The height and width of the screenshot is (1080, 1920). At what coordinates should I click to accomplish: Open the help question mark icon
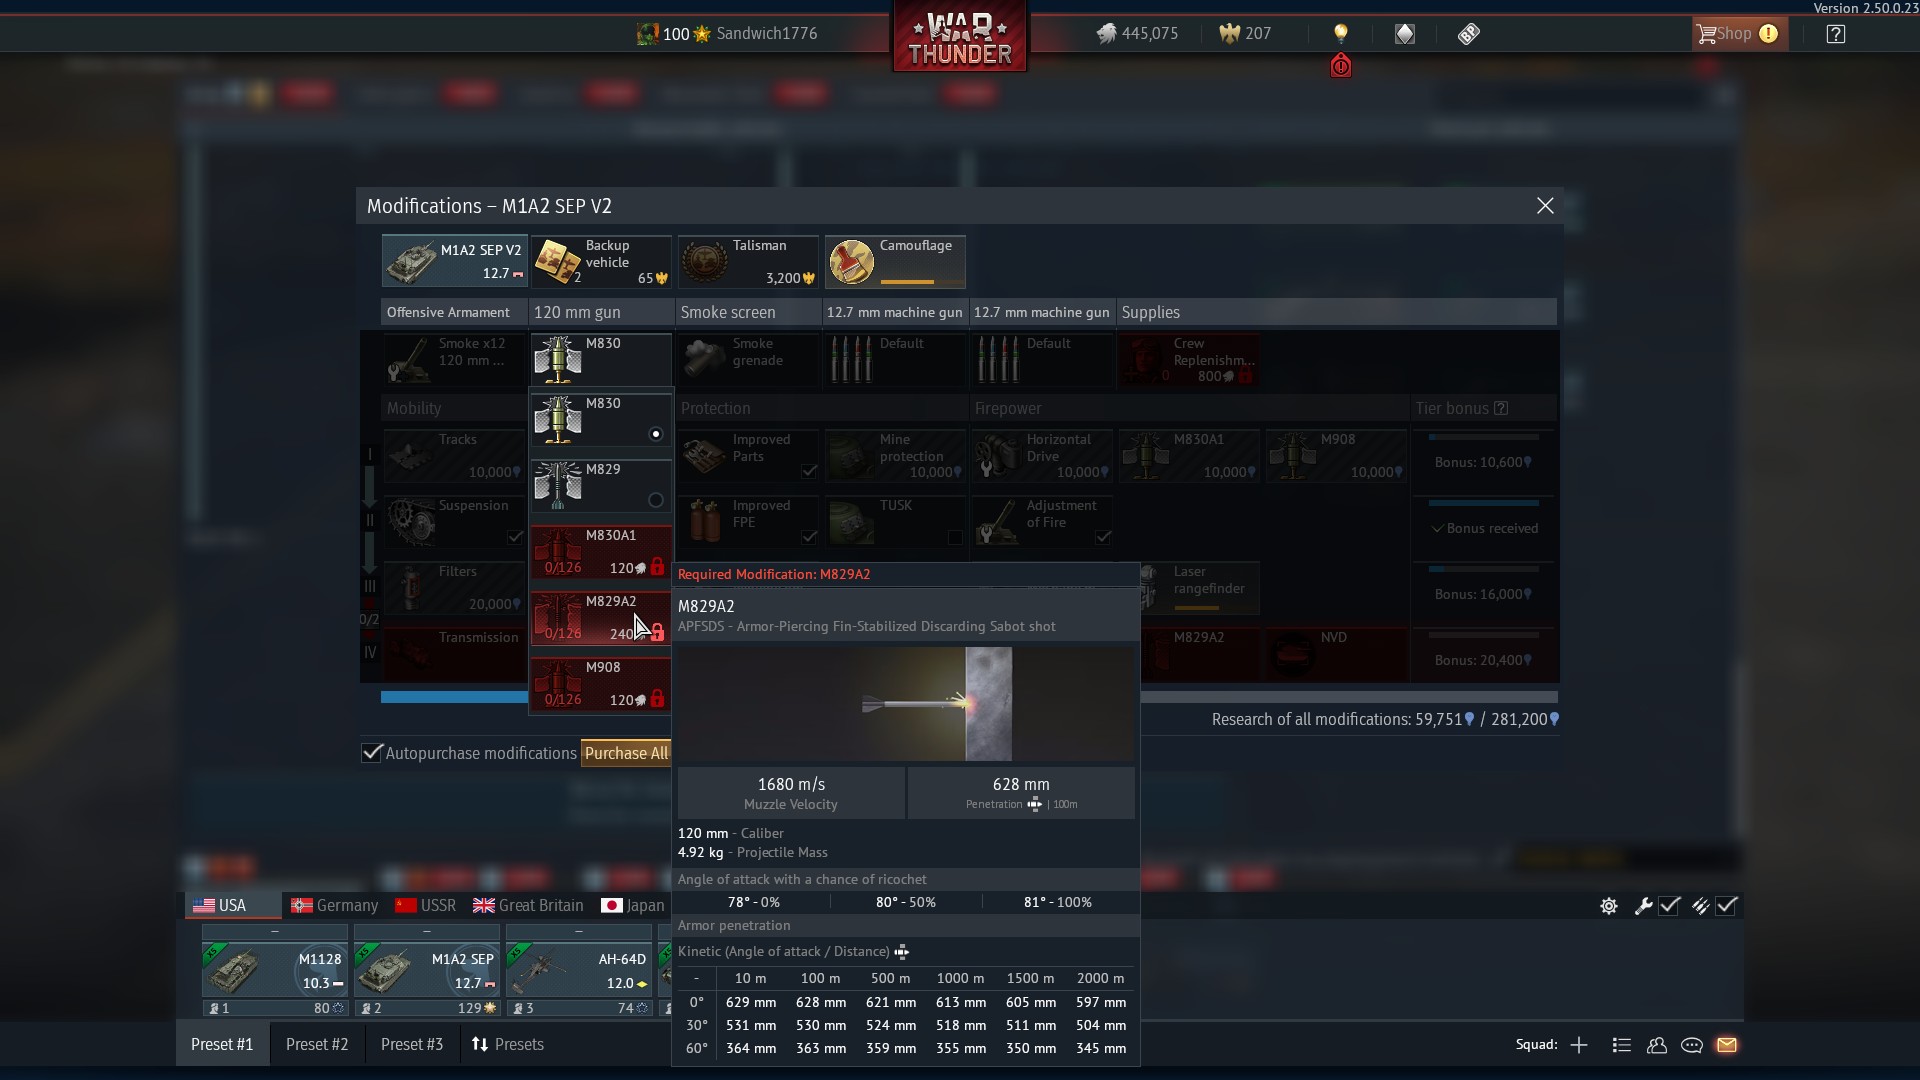click(1835, 34)
